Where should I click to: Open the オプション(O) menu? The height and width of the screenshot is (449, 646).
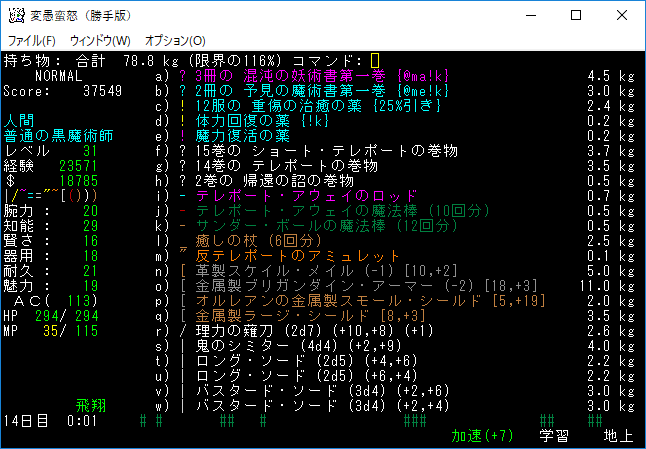(x=175, y=40)
